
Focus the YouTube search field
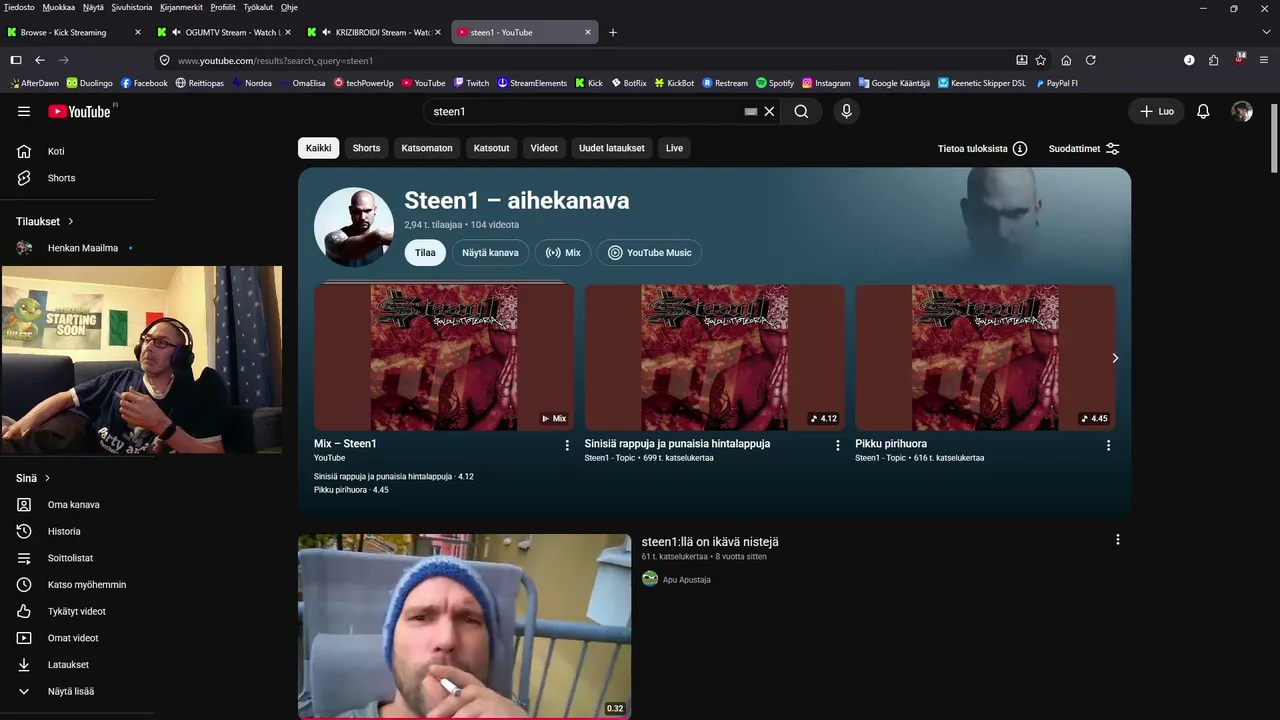tap(585, 111)
